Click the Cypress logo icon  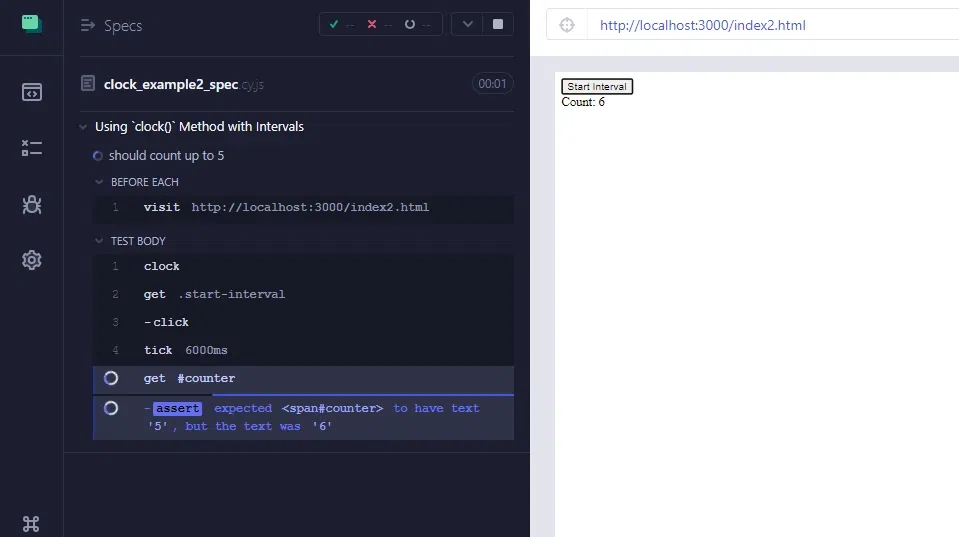click(31, 24)
